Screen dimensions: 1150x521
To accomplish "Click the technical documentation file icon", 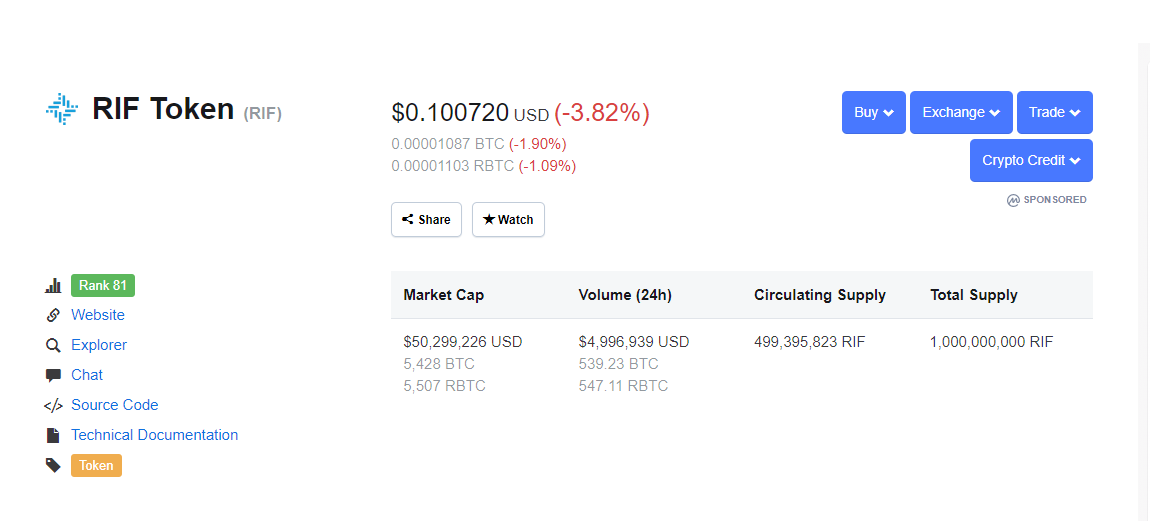I will pyautogui.click(x=53, y=435).
